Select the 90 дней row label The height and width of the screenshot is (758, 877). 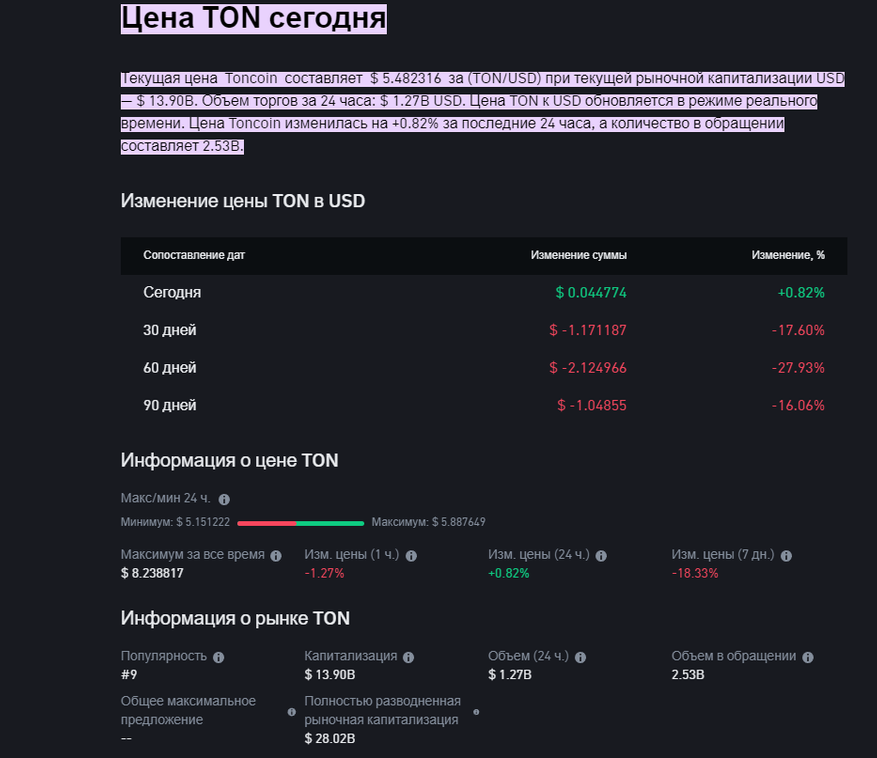(169, 405)
